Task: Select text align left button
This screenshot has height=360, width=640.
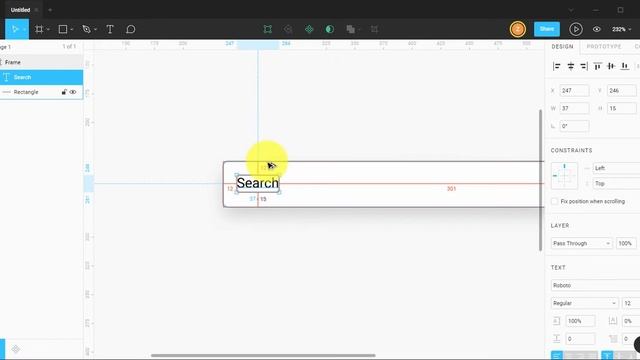Action: [x=557, y=356]
